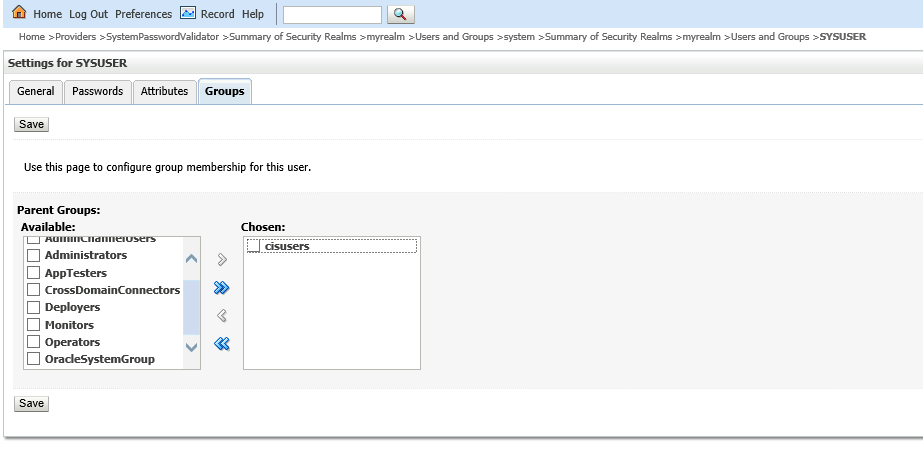Click the bottom Save button
This screenshot has height=471, width=923.
point(31,403)
